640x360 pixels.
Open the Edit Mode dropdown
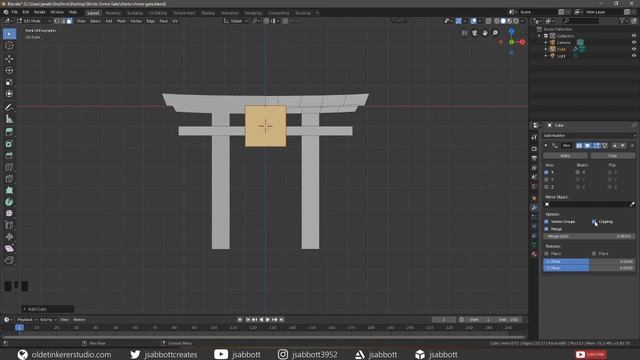(x=34, y=21)
